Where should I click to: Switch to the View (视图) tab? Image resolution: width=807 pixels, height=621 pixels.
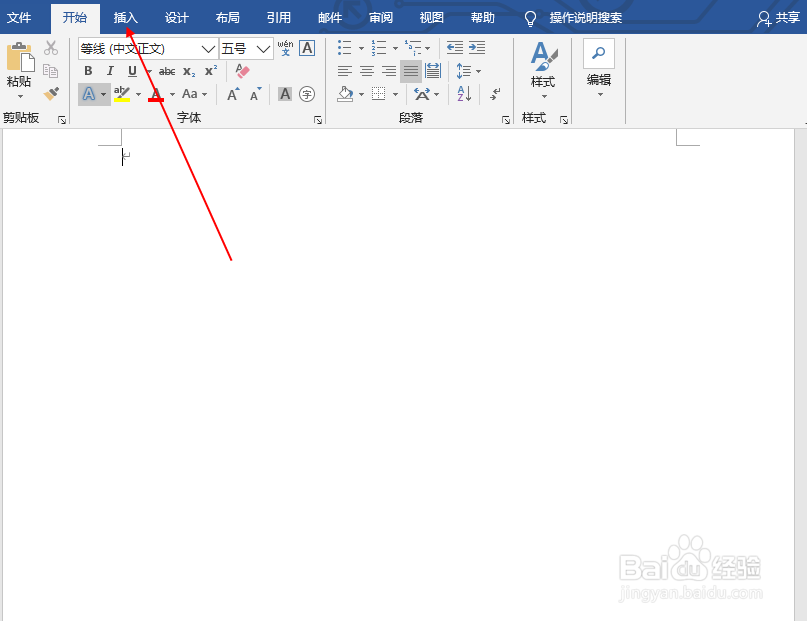point(431,18)
